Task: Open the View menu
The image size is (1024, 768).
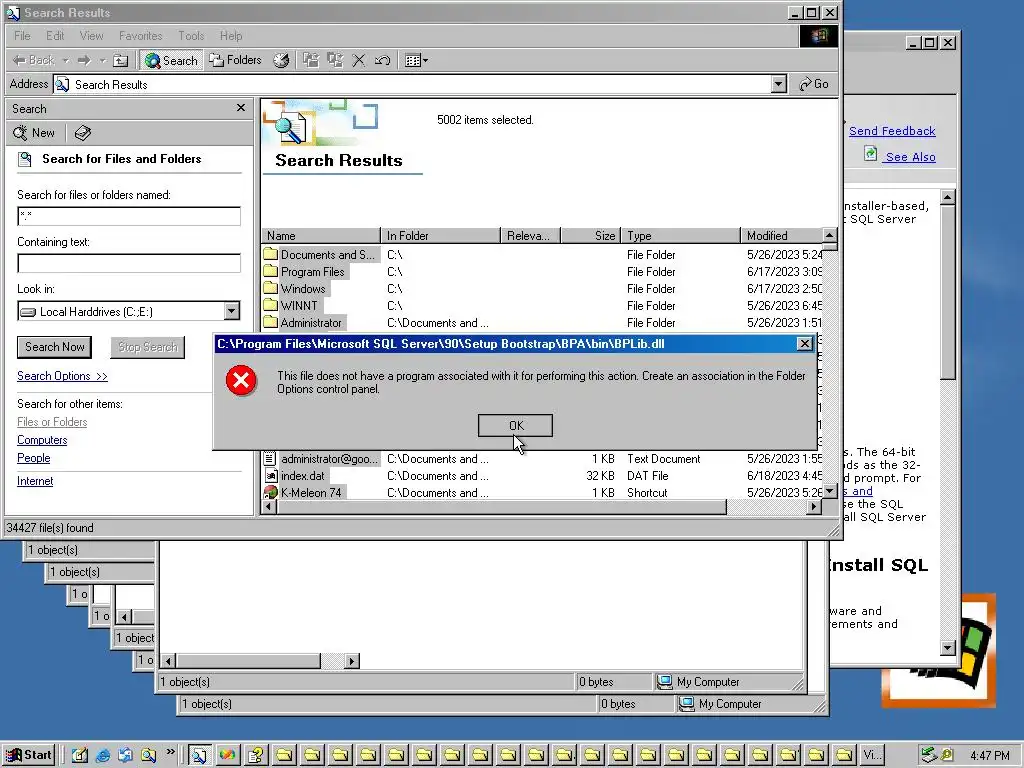Action: pyautogui.click(x=91, y=36)
